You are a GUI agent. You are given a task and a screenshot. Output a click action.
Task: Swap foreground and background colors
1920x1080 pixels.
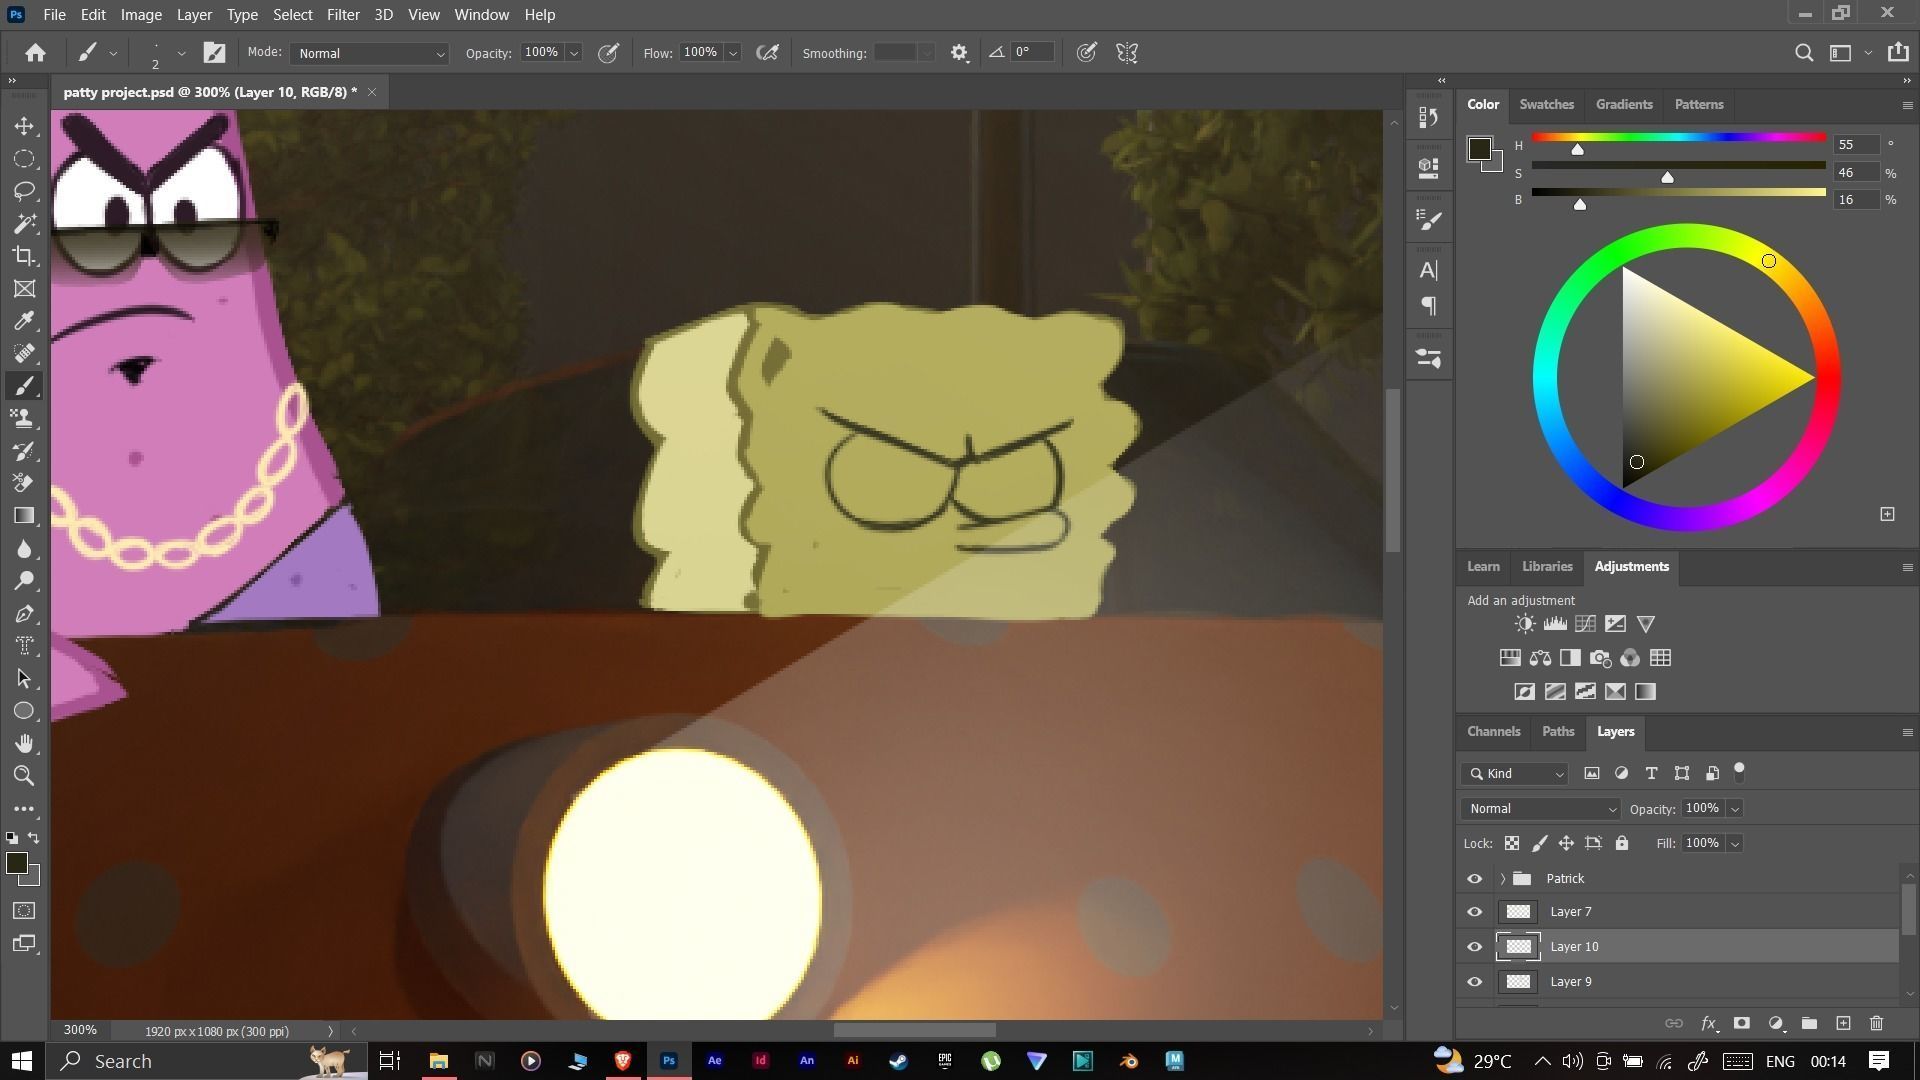point(34,838)
